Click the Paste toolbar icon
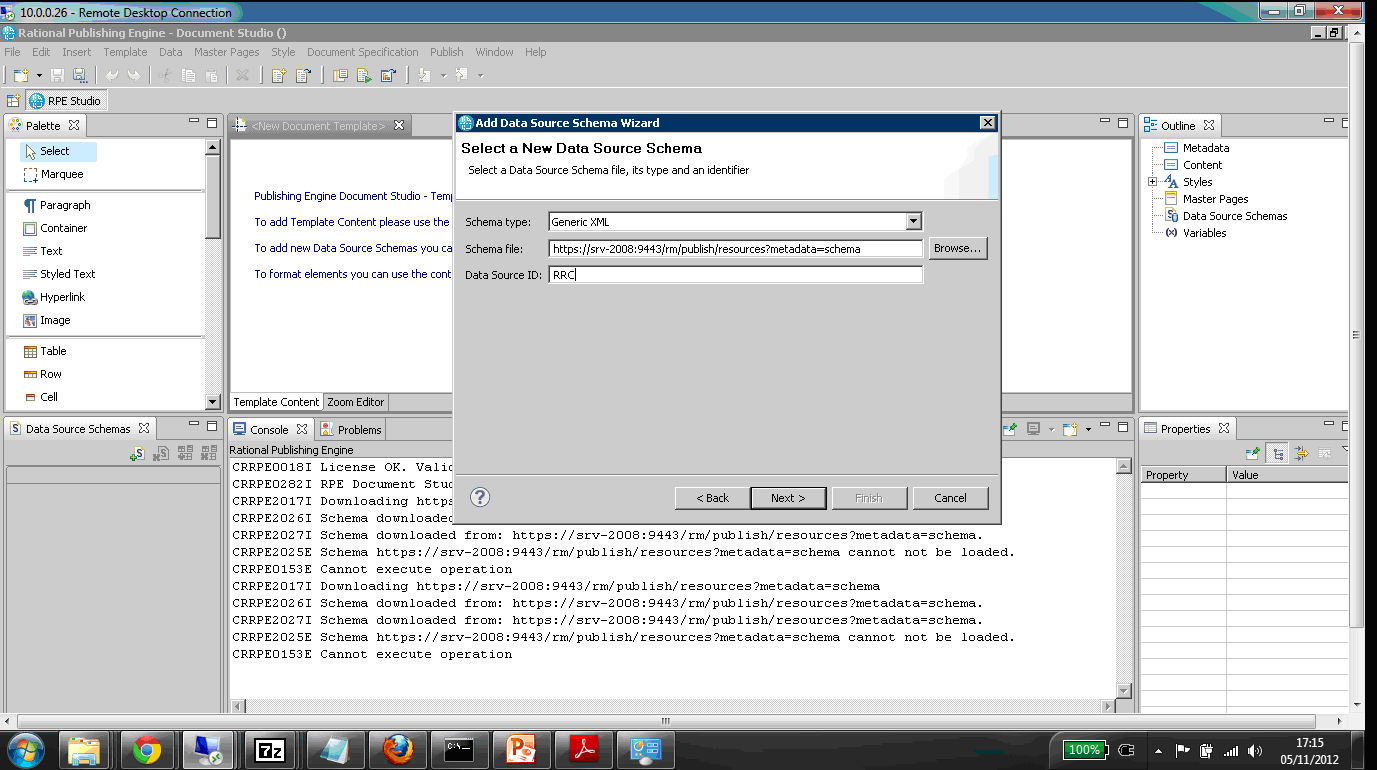The height and width of the screenshot is (770, 1377). pyautogui.click(x=211, y=75)
